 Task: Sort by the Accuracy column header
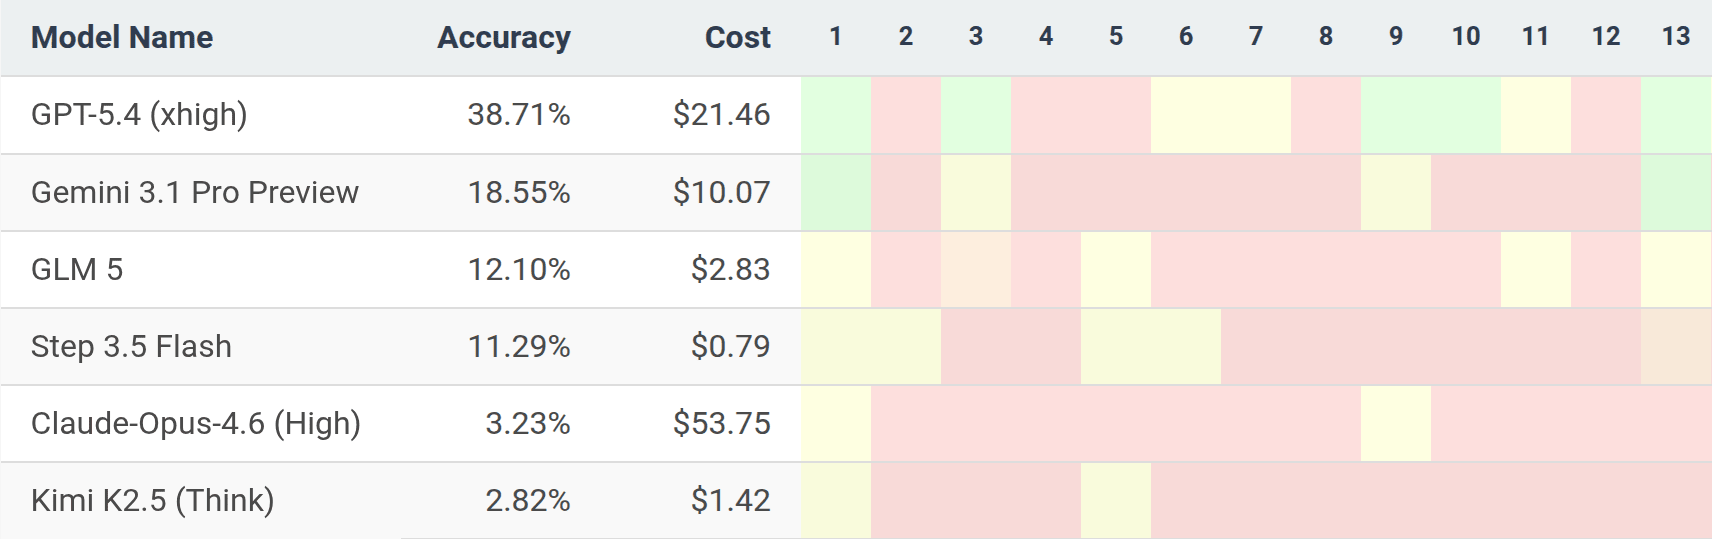[504, 37]
